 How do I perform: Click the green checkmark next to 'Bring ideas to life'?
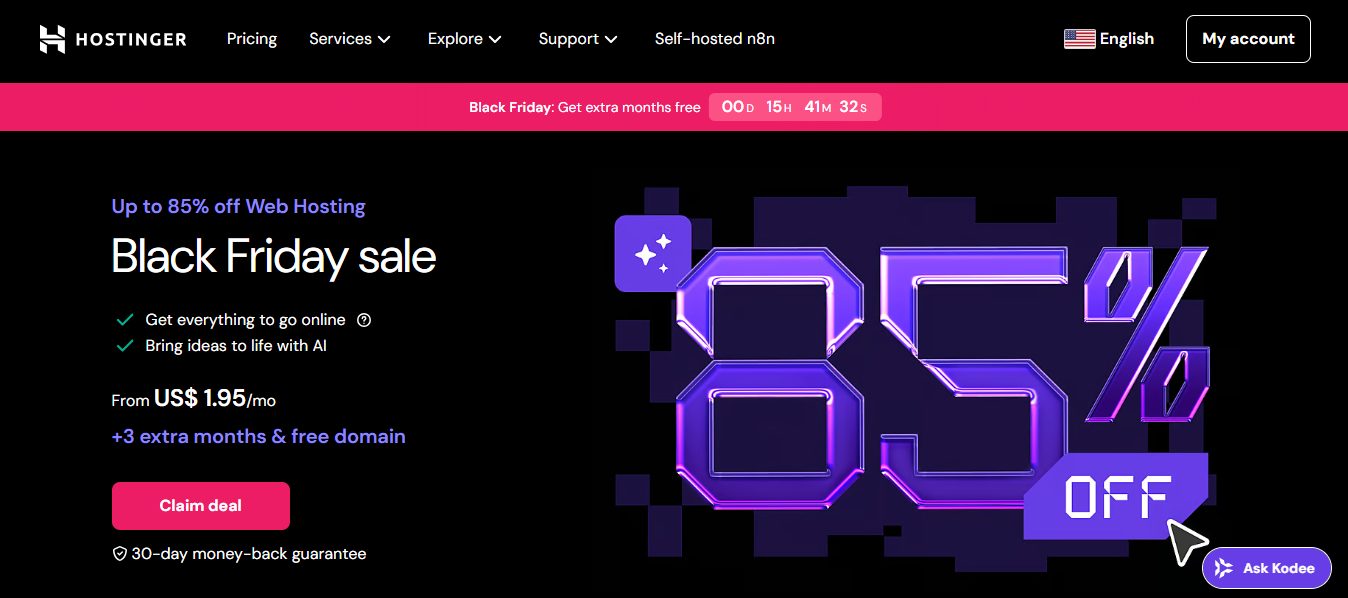click(125, 346)
